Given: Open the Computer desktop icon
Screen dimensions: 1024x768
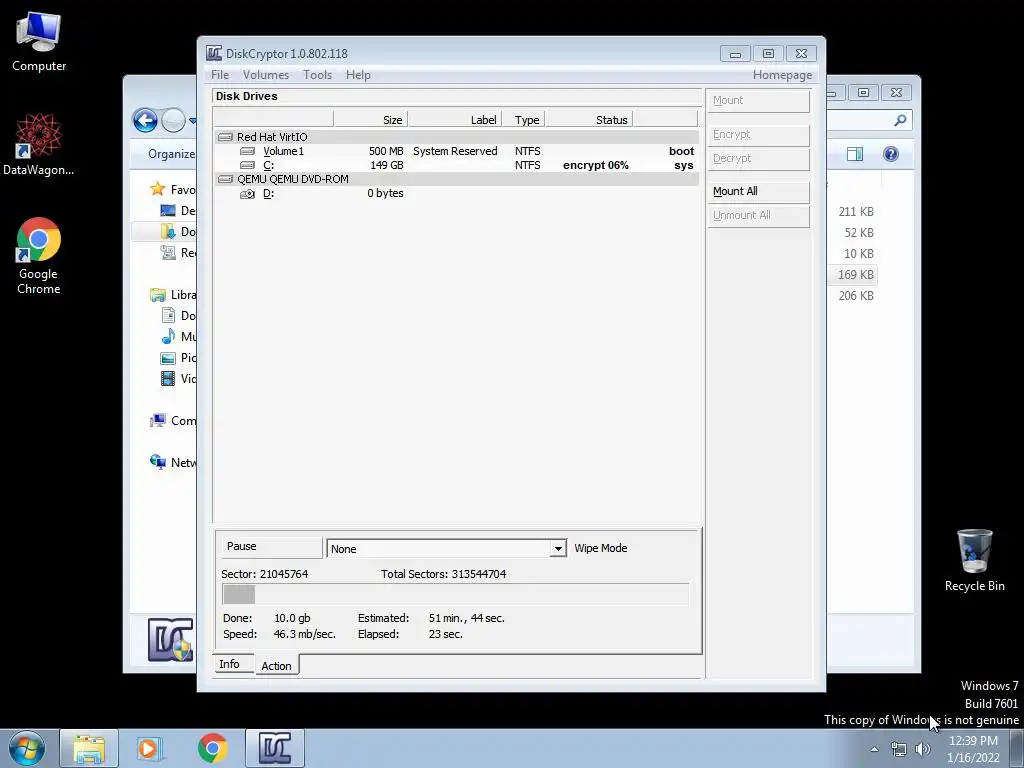Looking at the screenshot, I should (x=39, y=41).
